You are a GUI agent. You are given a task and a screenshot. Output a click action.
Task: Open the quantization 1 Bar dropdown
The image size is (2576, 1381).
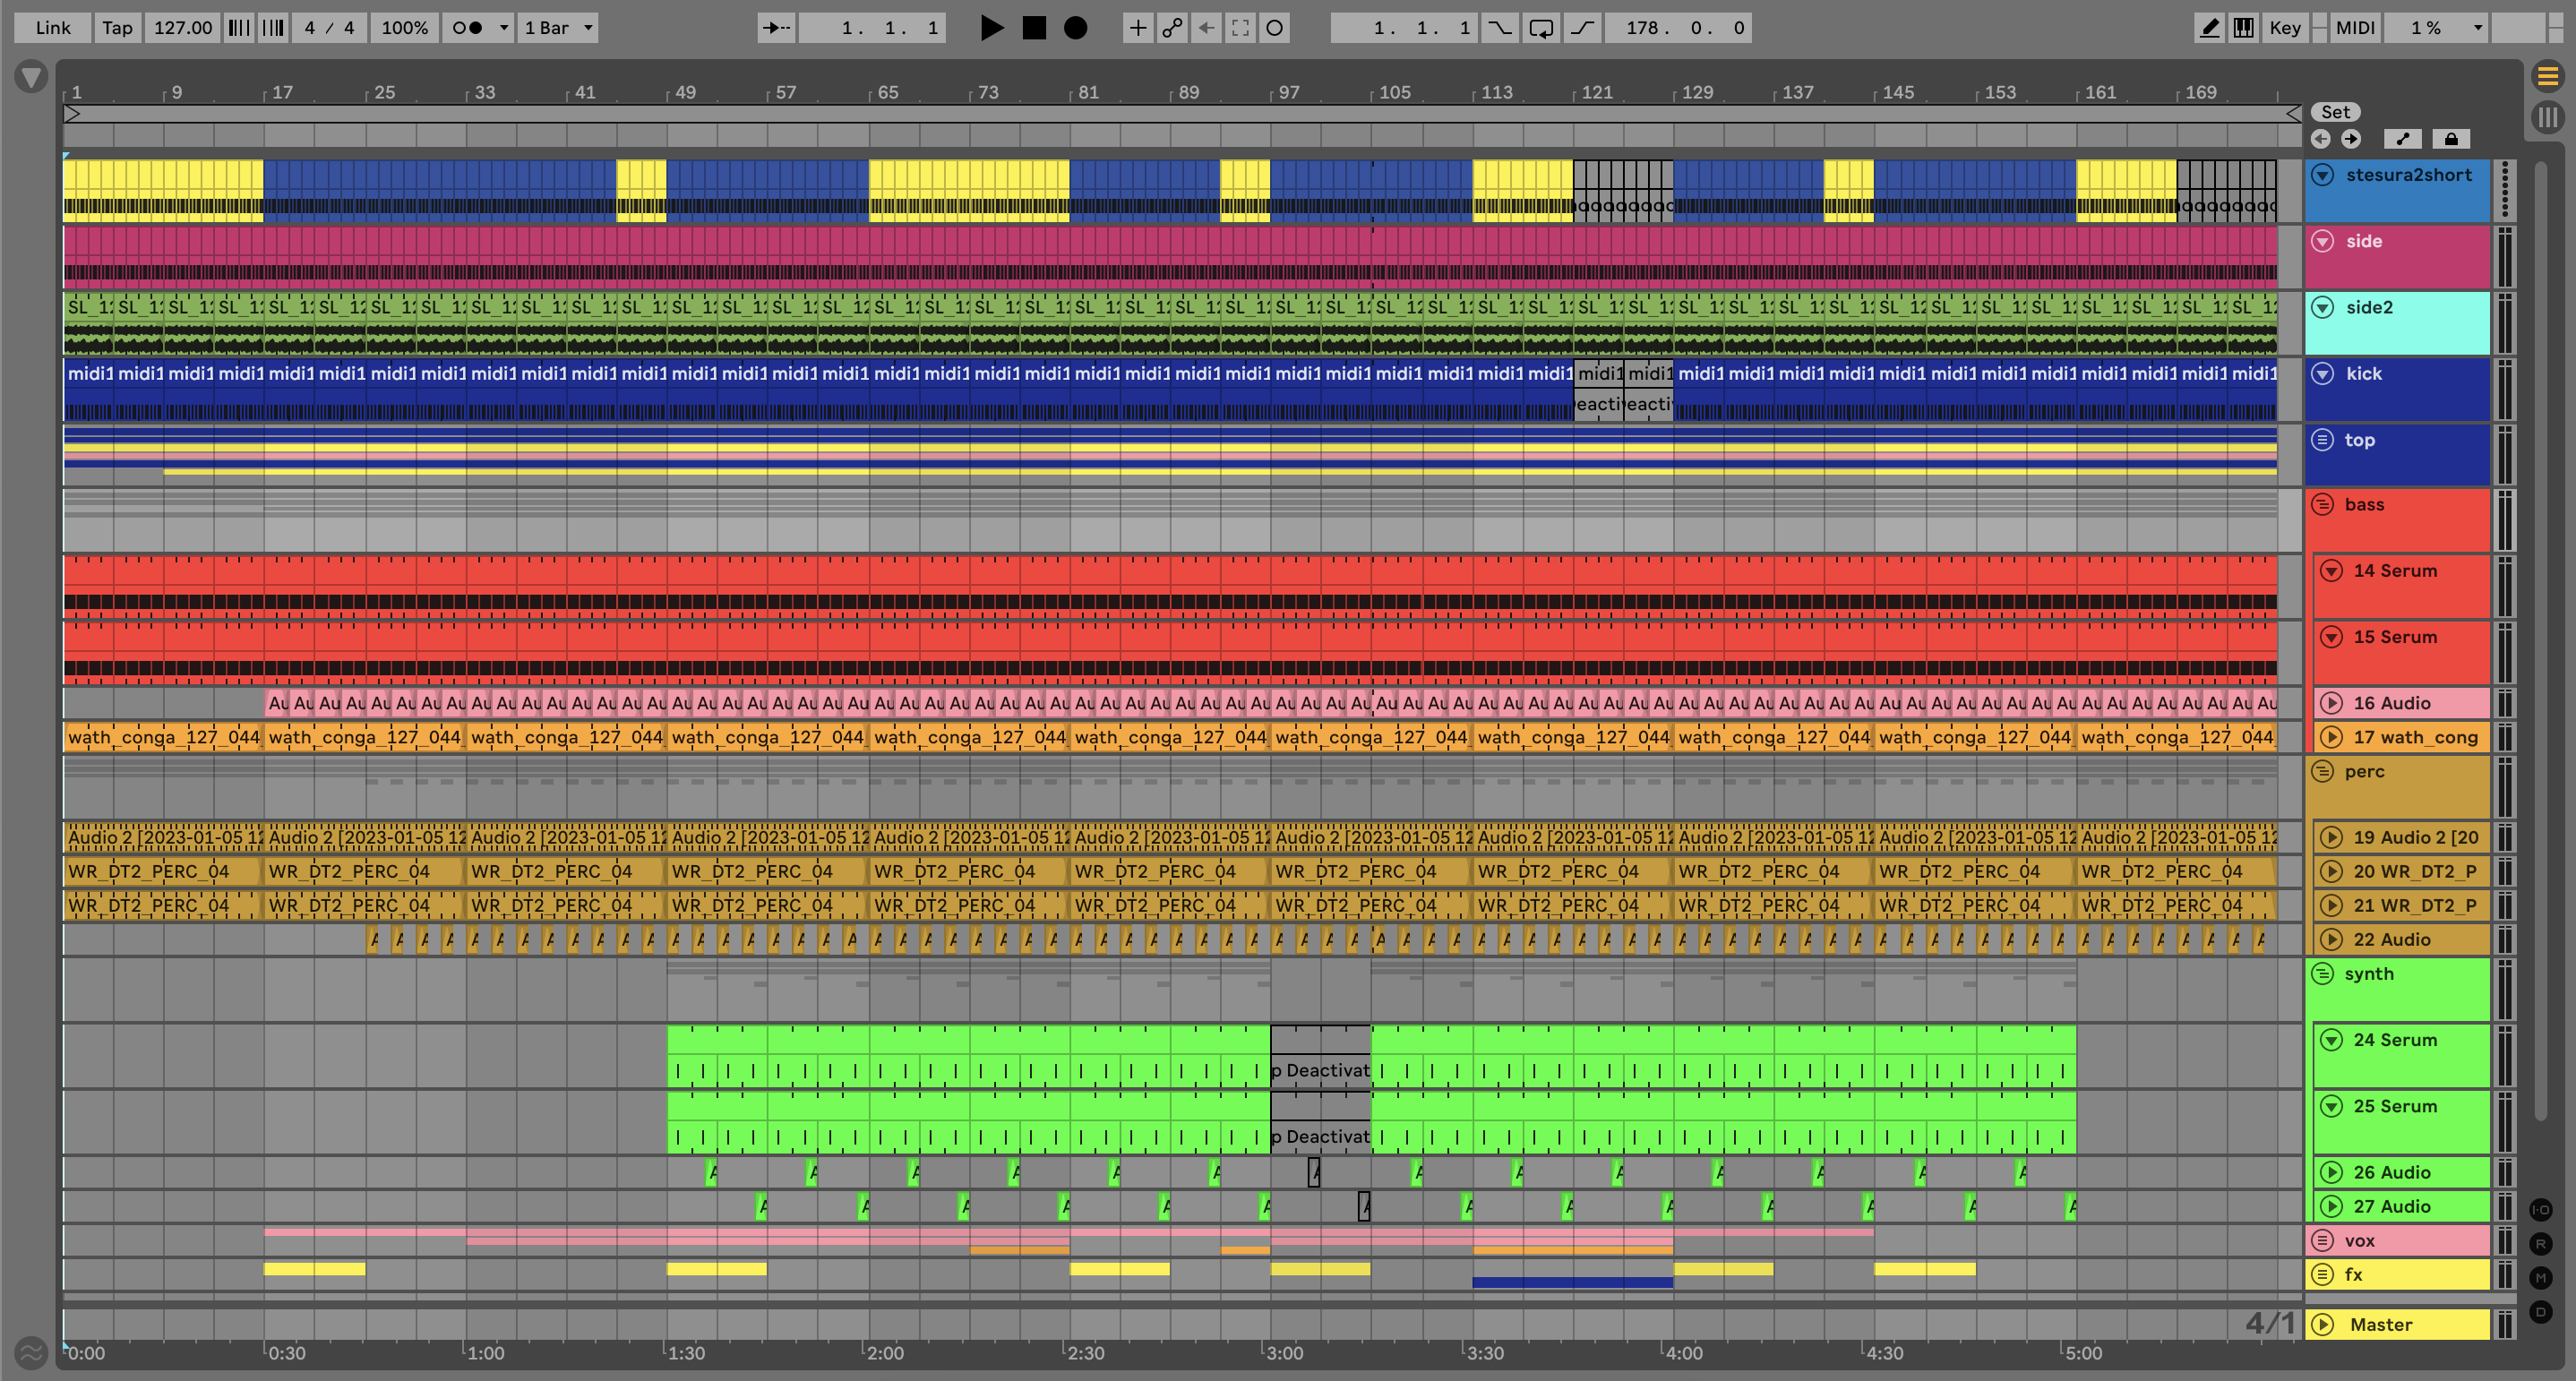point(558,28)
